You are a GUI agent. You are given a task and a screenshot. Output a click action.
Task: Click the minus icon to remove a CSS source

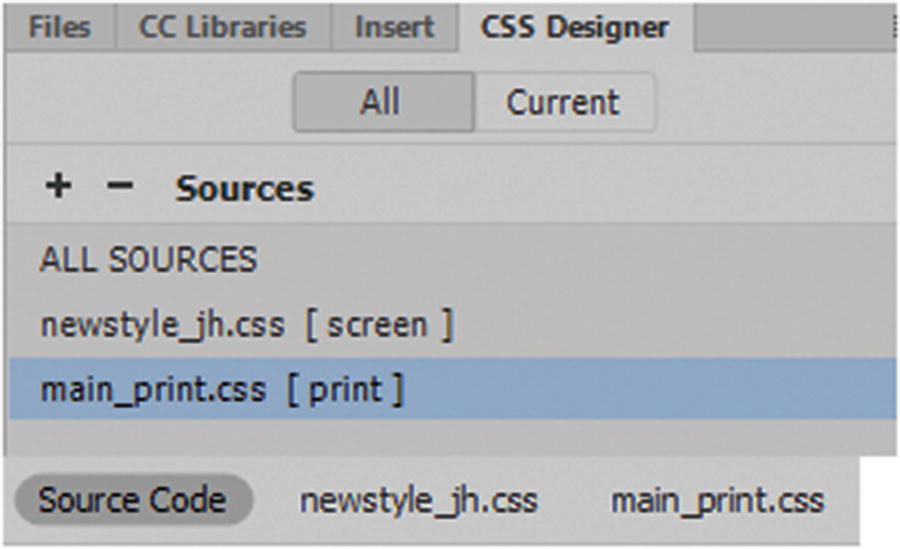[x=119, y=186]
